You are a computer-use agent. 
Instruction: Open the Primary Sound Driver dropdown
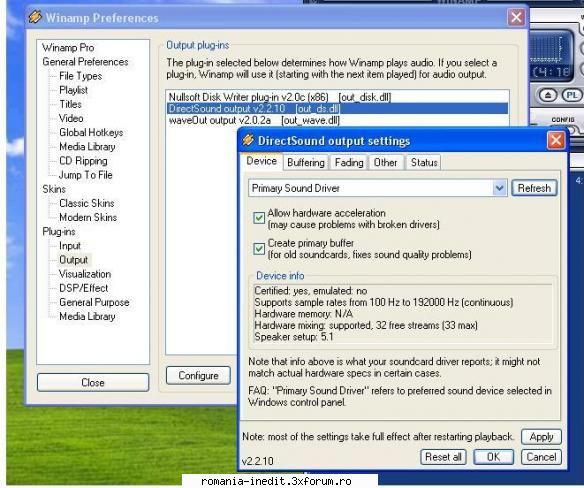click(x=499, y=188)
